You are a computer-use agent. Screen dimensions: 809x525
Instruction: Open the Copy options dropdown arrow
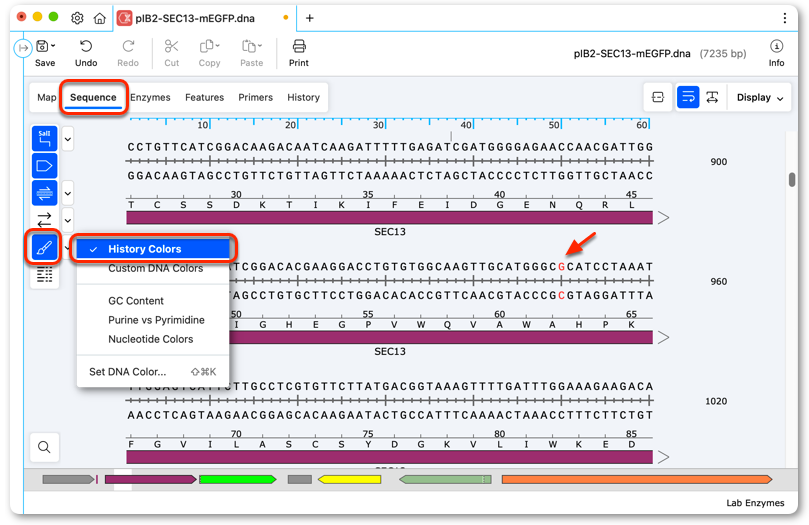[x=218, y=45]
